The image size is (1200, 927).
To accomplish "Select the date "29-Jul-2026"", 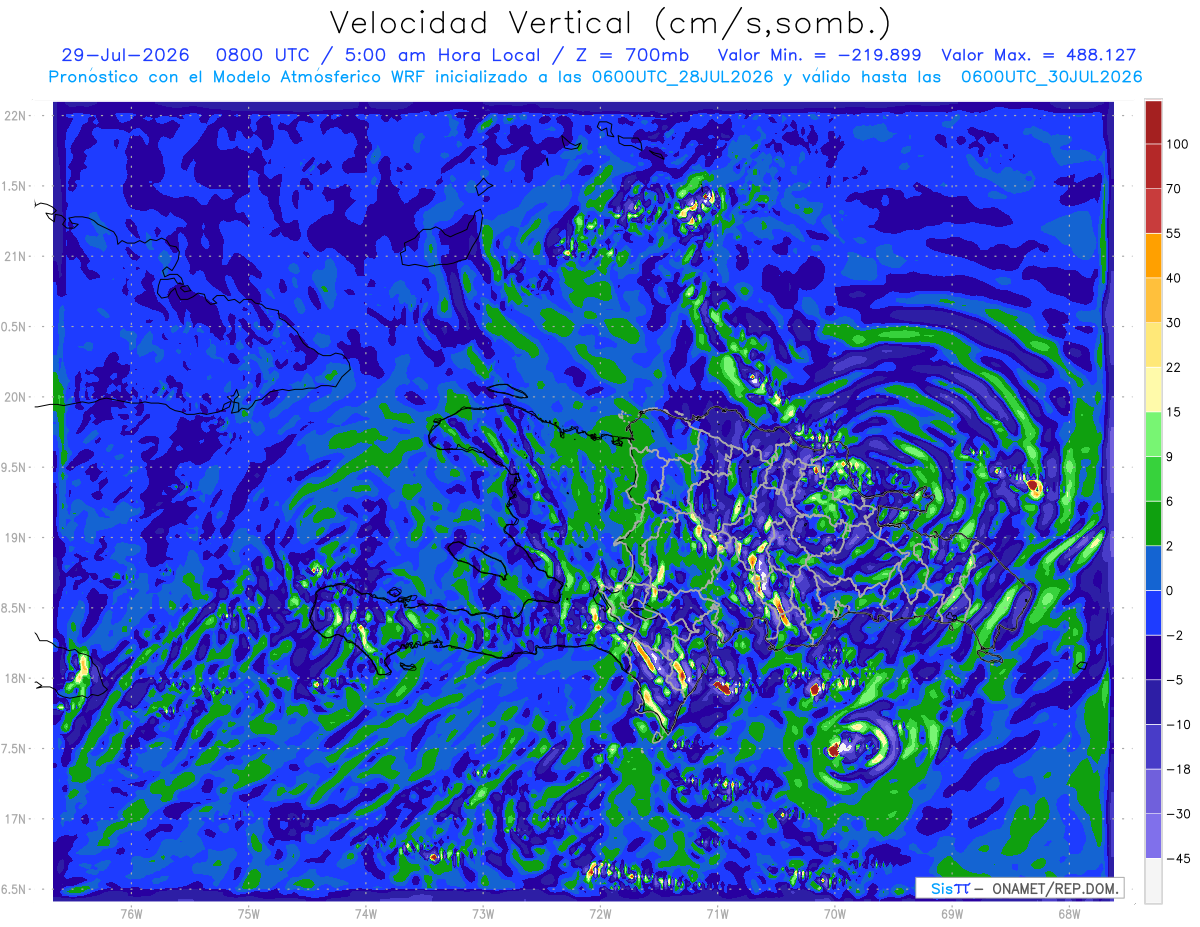I will (125, 55).
